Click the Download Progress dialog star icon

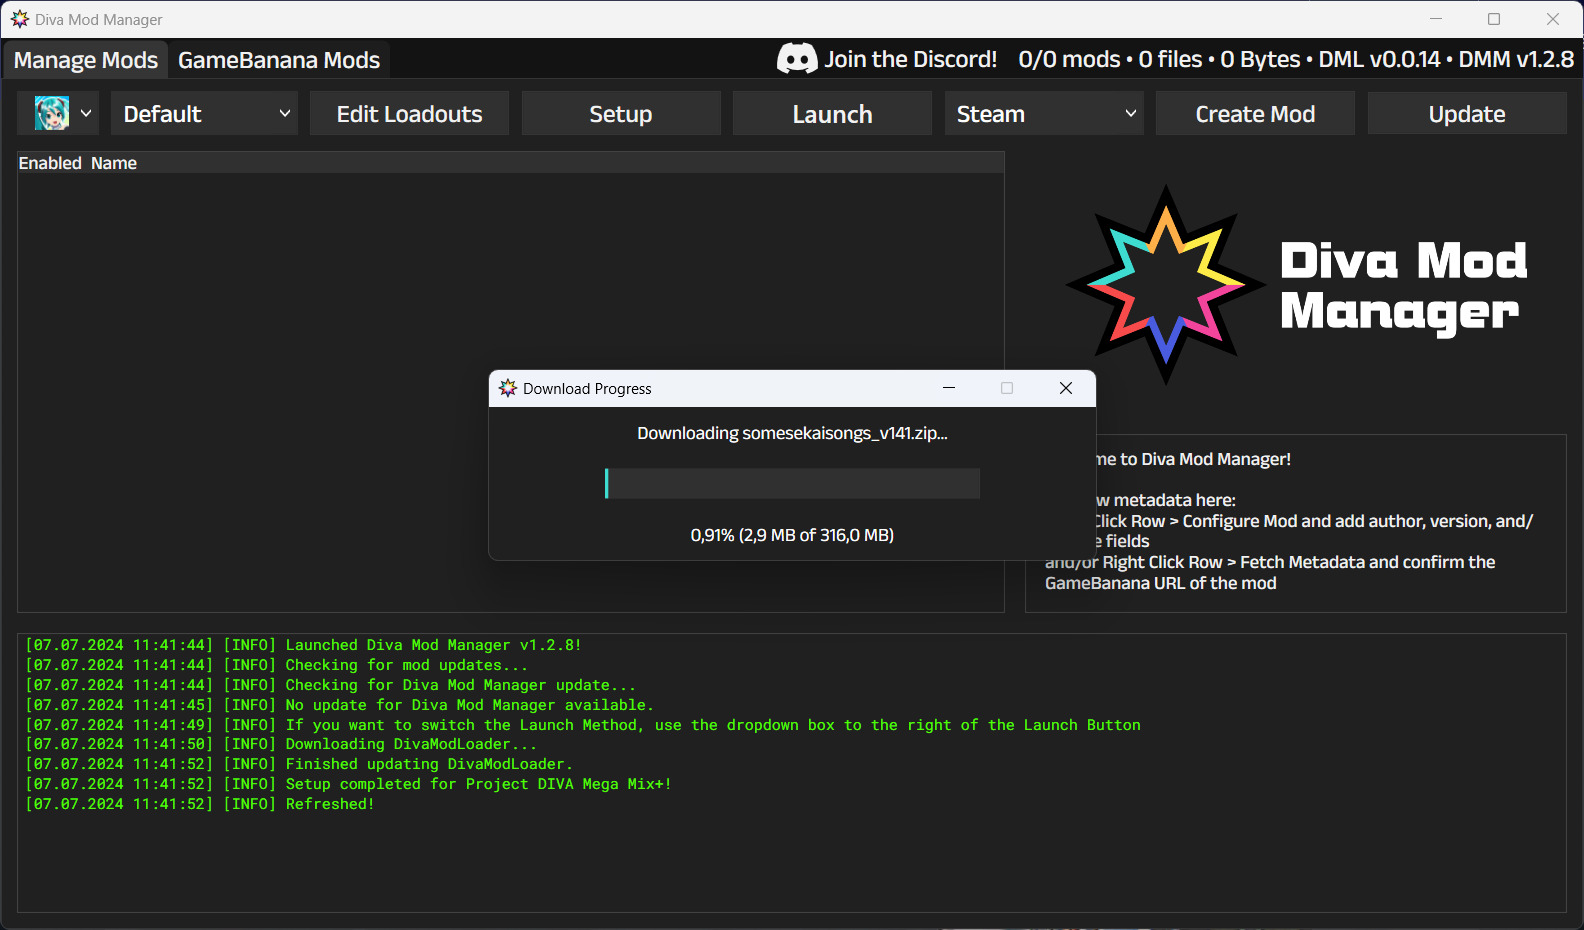point(508,388)
